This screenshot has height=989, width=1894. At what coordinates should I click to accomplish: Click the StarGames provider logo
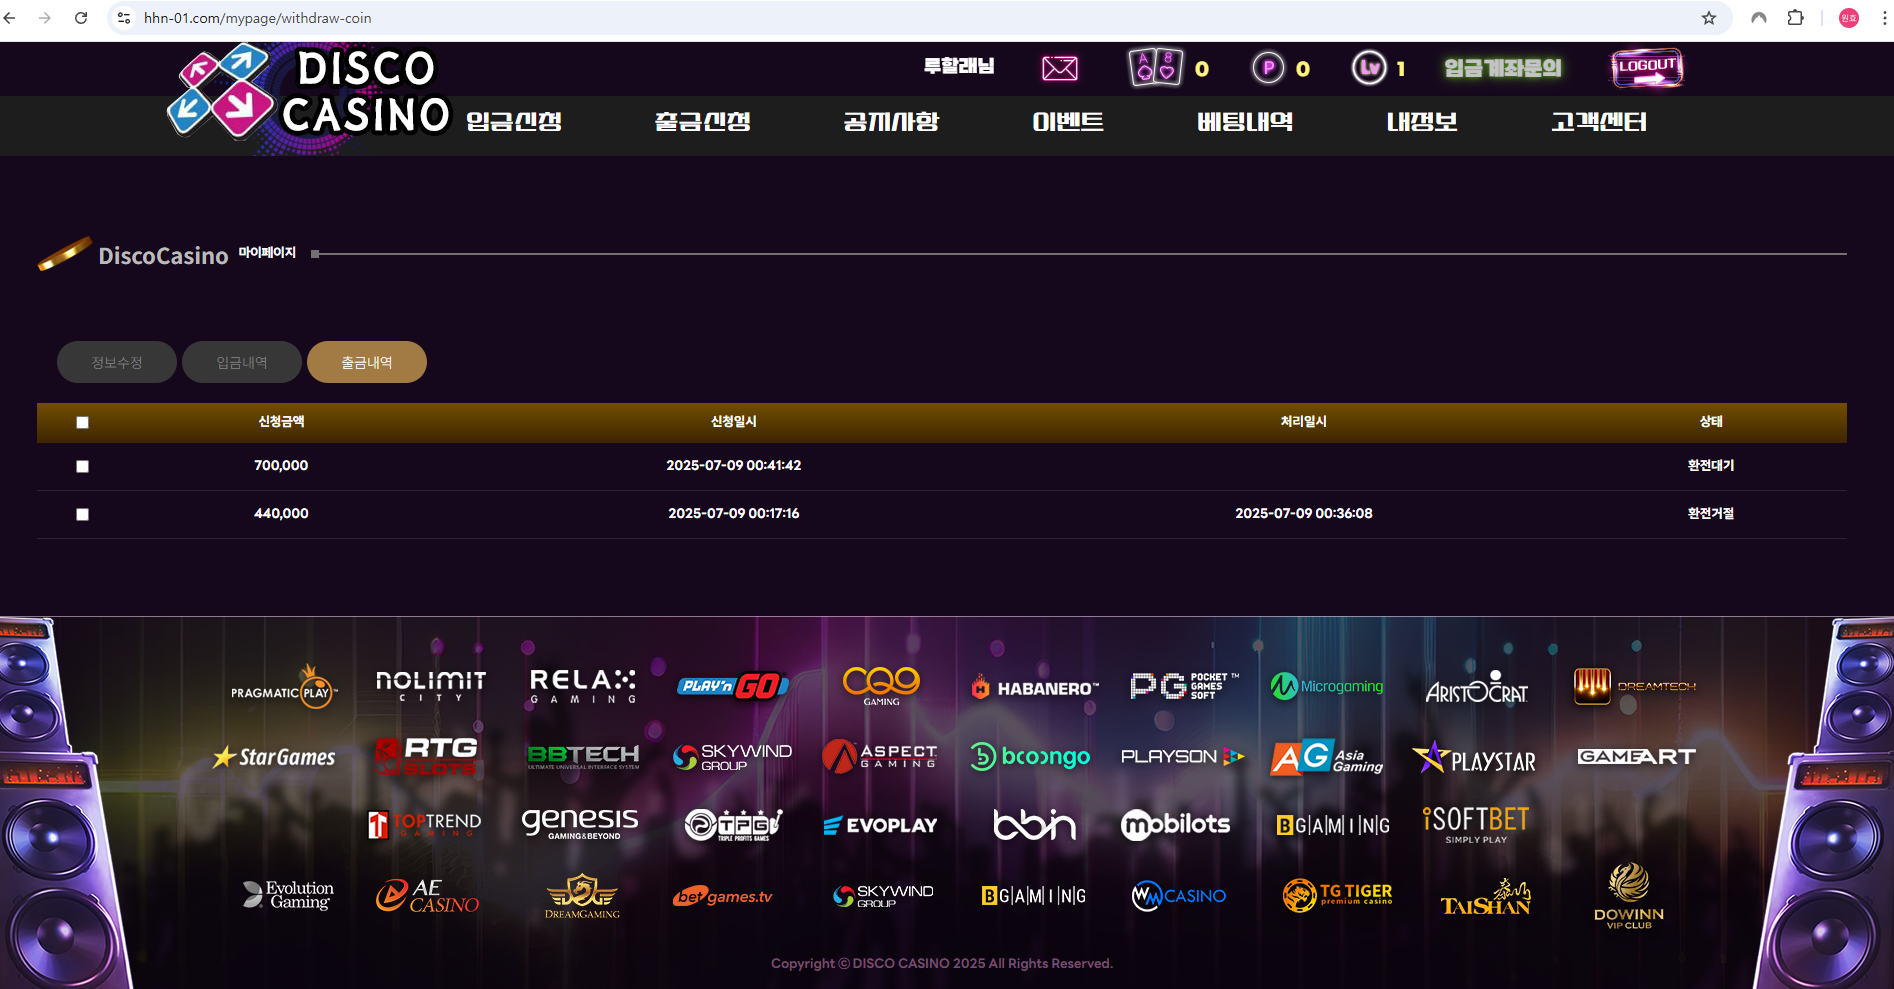click(x=274, y=757)
